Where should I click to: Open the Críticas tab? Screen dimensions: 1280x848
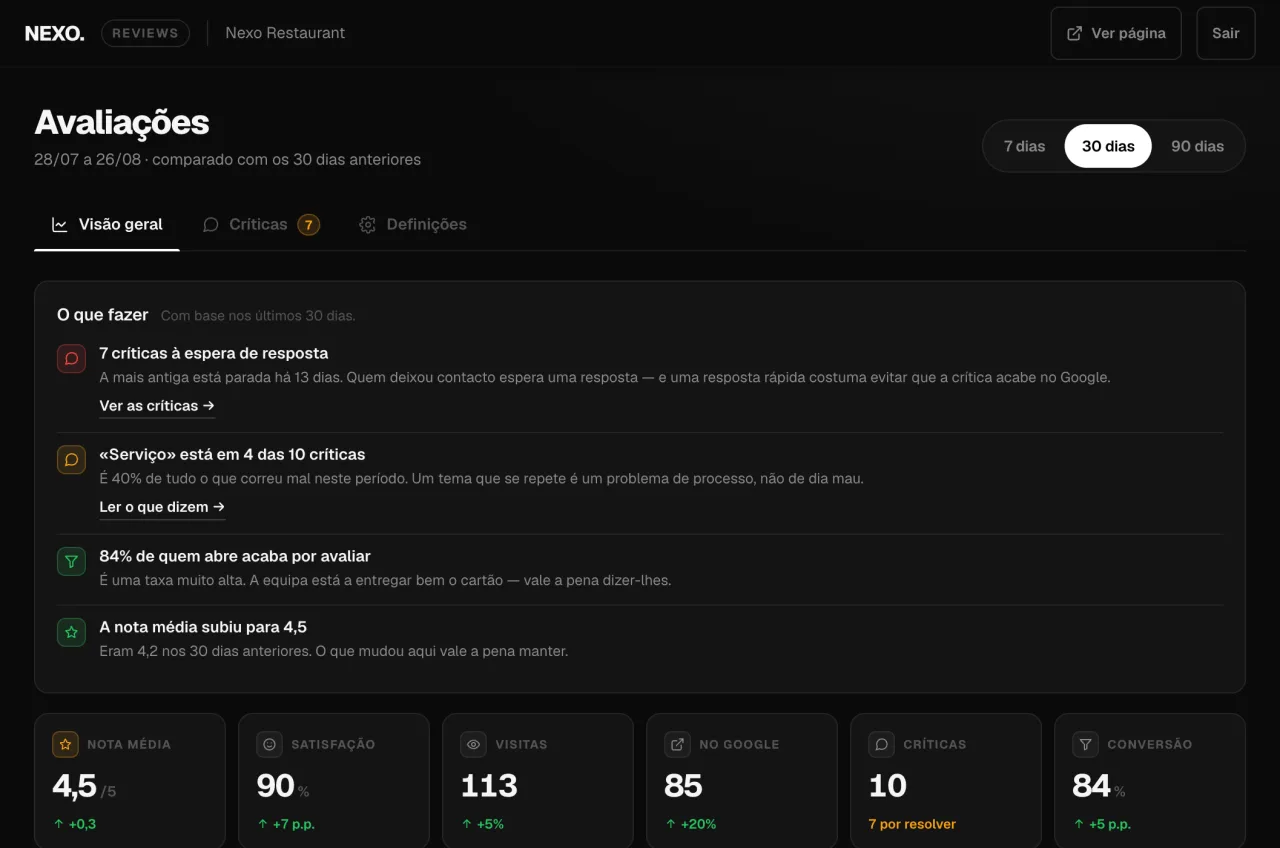[260, 225]
